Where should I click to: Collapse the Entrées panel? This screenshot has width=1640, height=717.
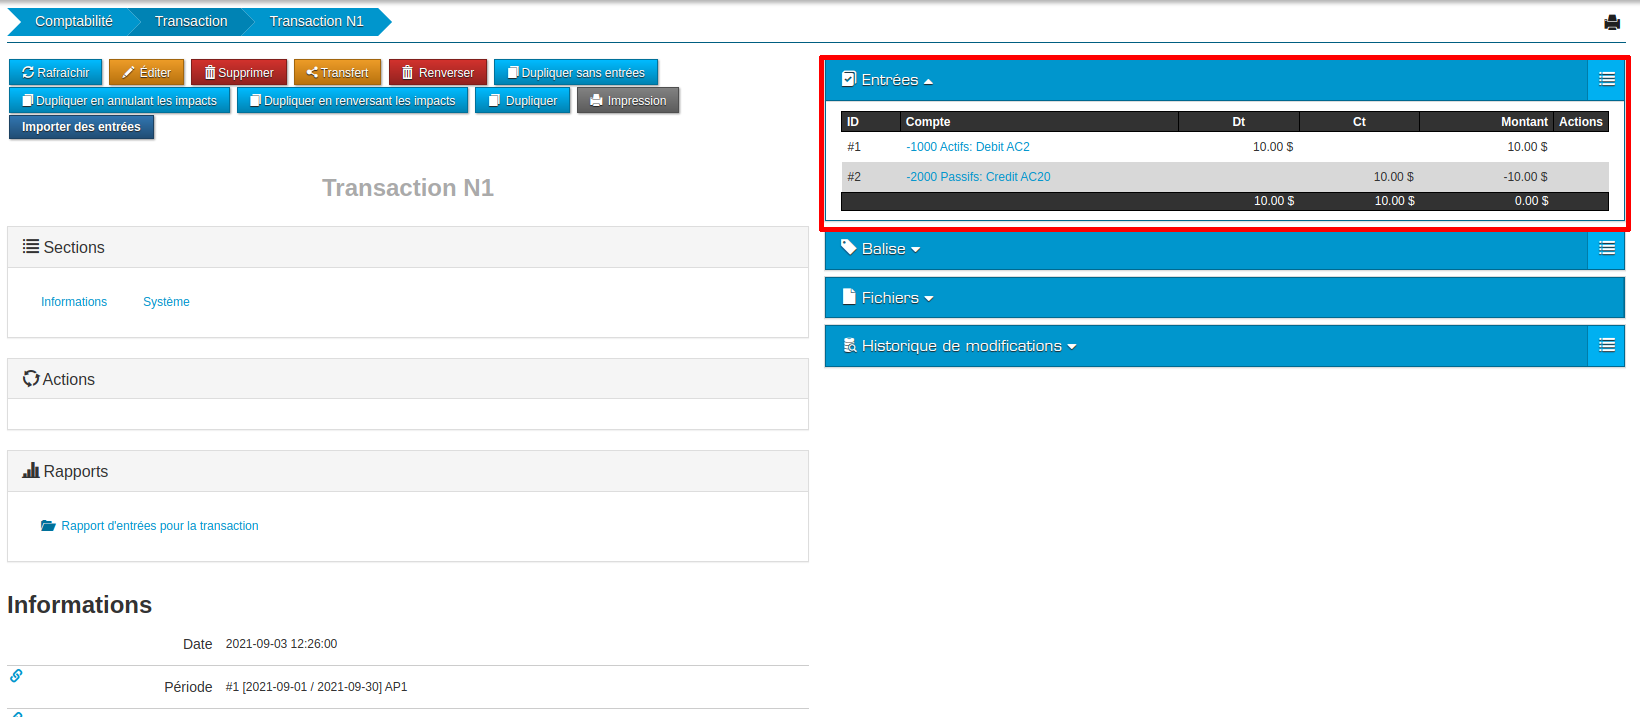(x=888, y=80)
